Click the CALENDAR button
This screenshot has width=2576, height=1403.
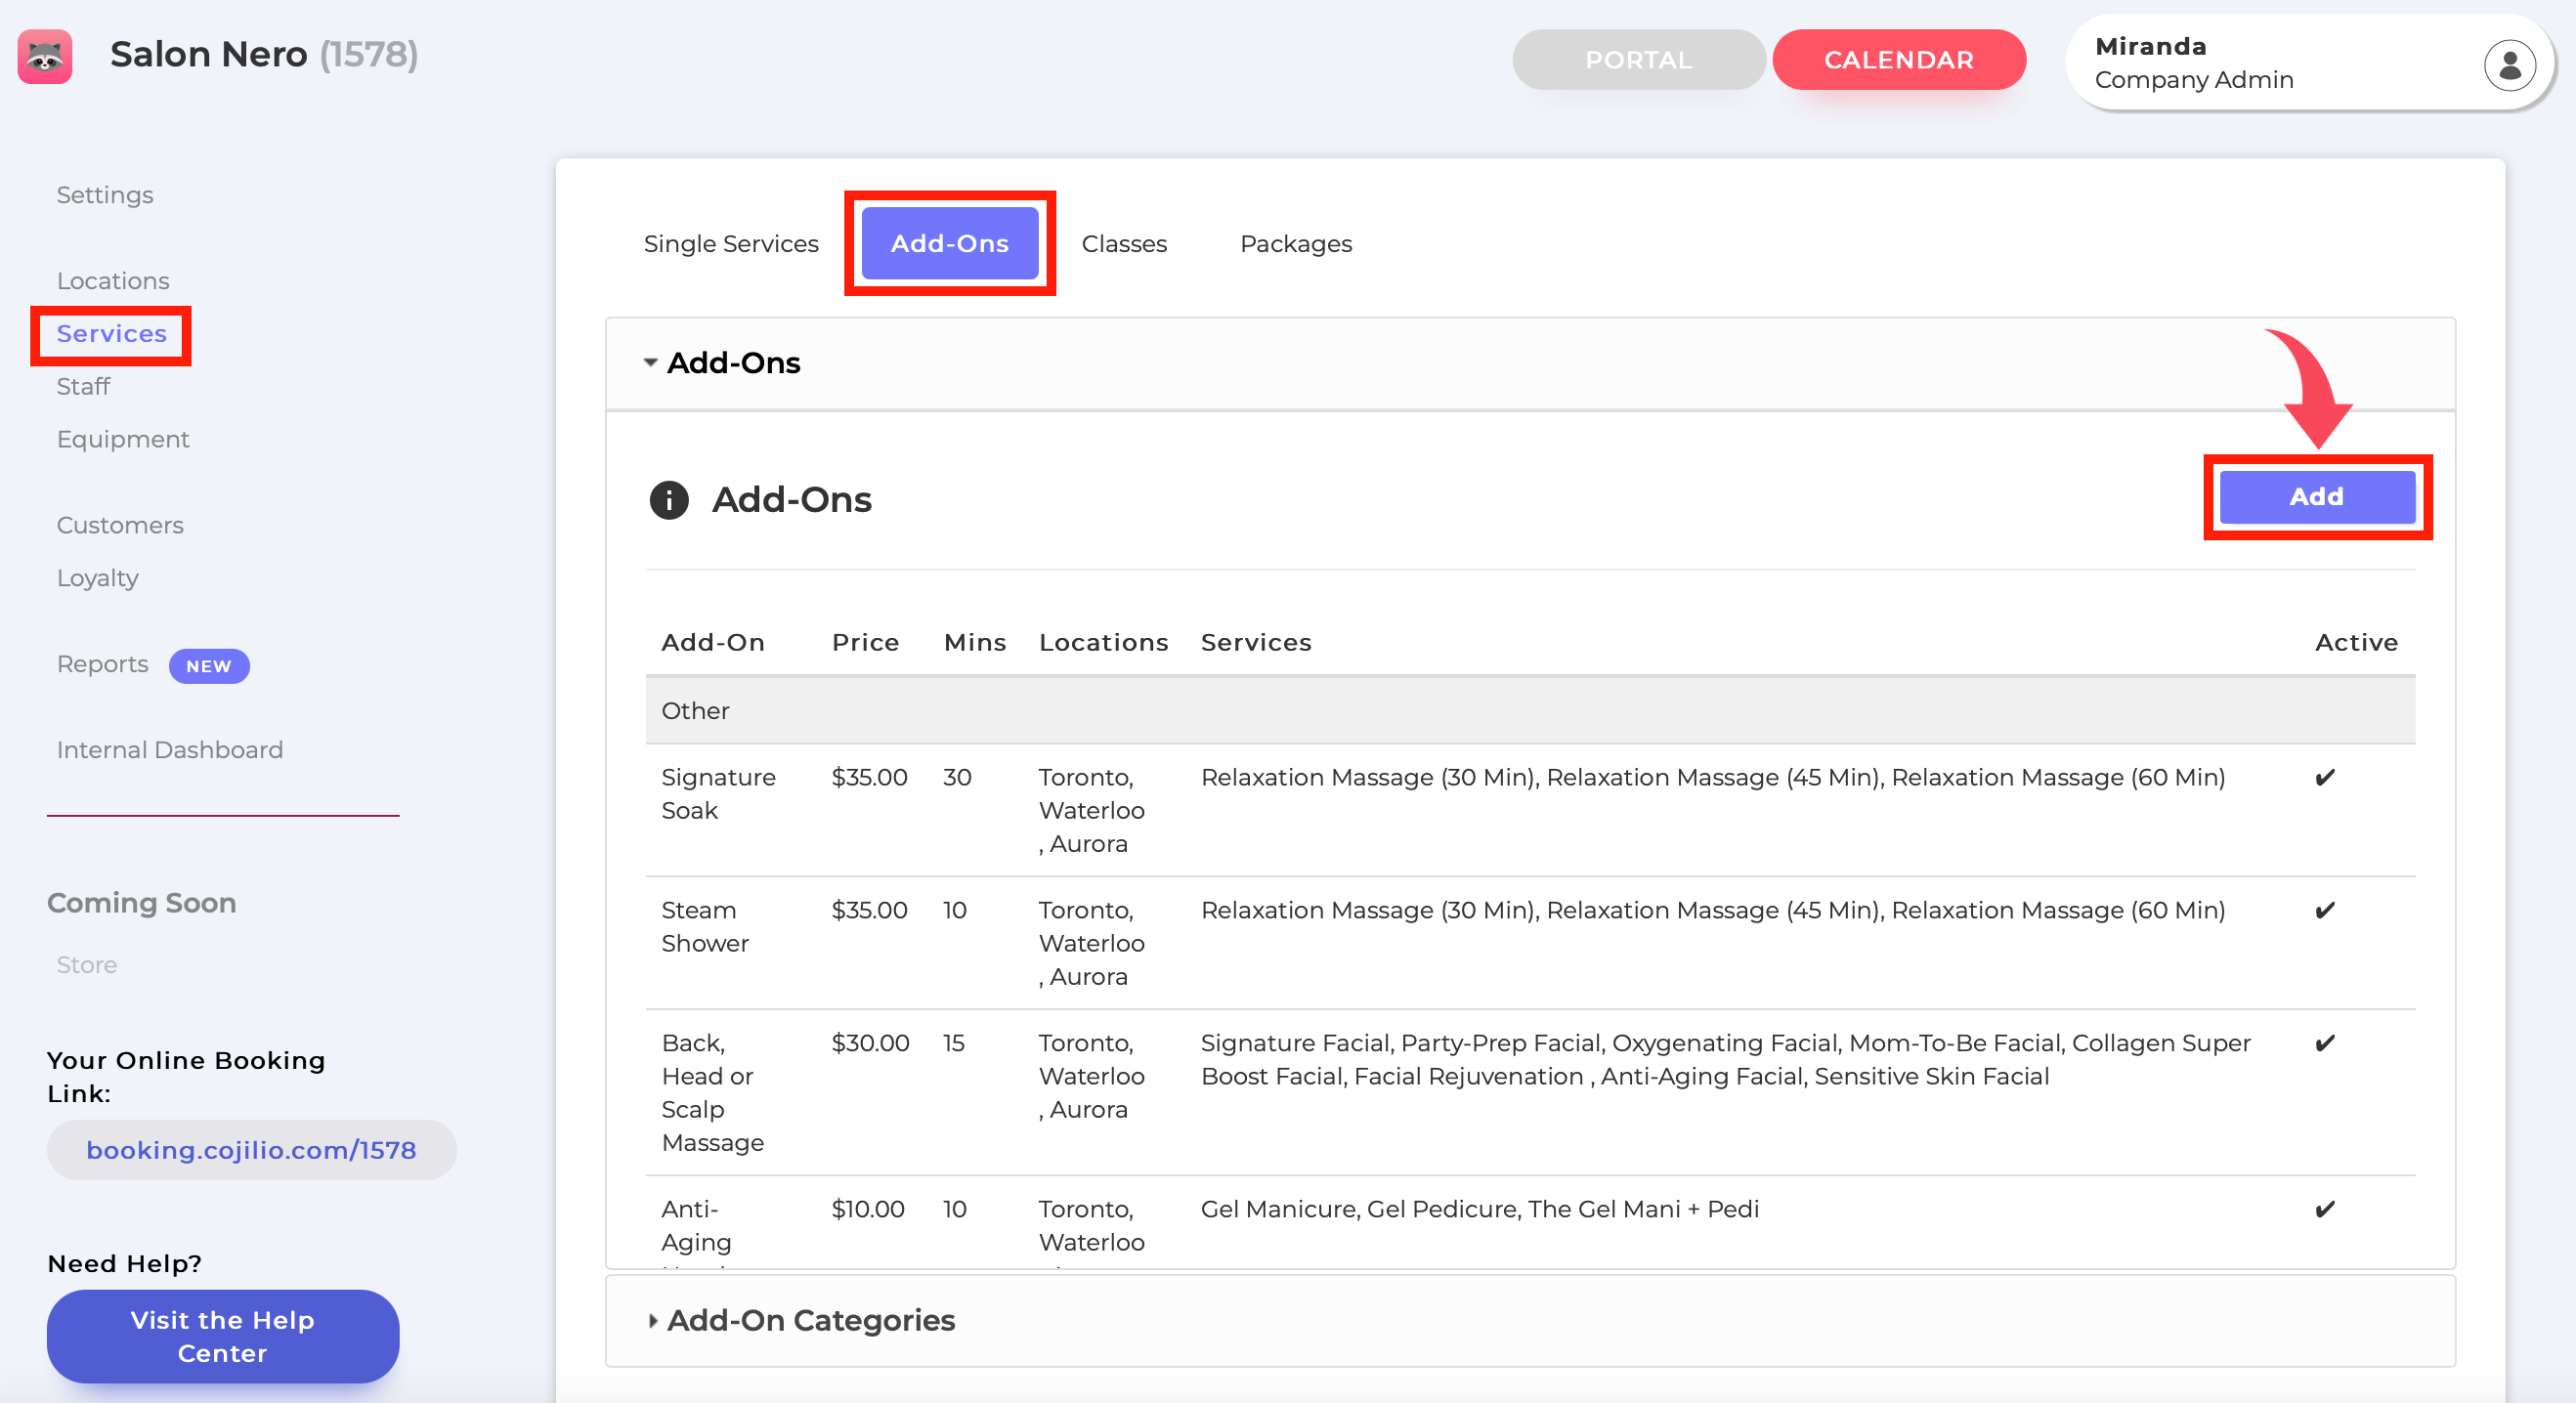[1899, 59]
